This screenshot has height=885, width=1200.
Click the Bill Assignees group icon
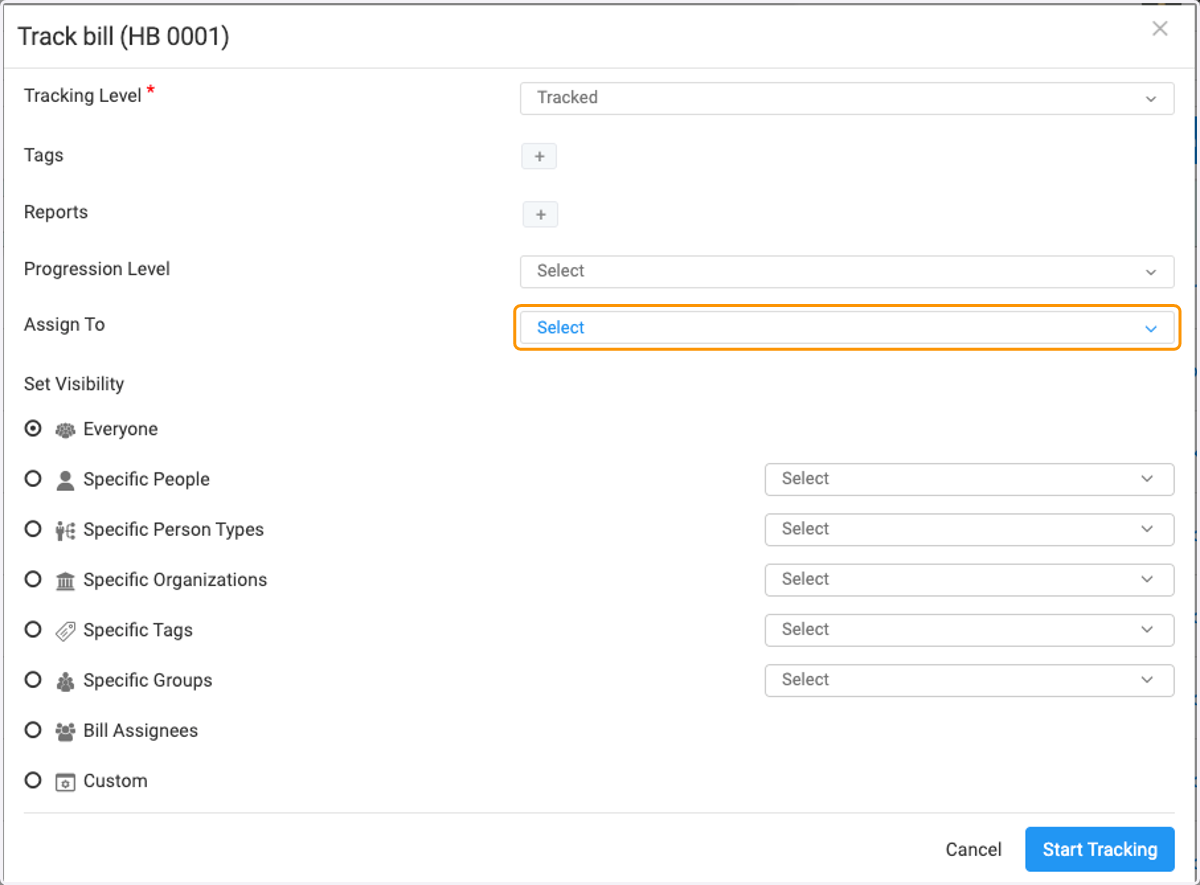pyautogui.click(x=65, y=731)
